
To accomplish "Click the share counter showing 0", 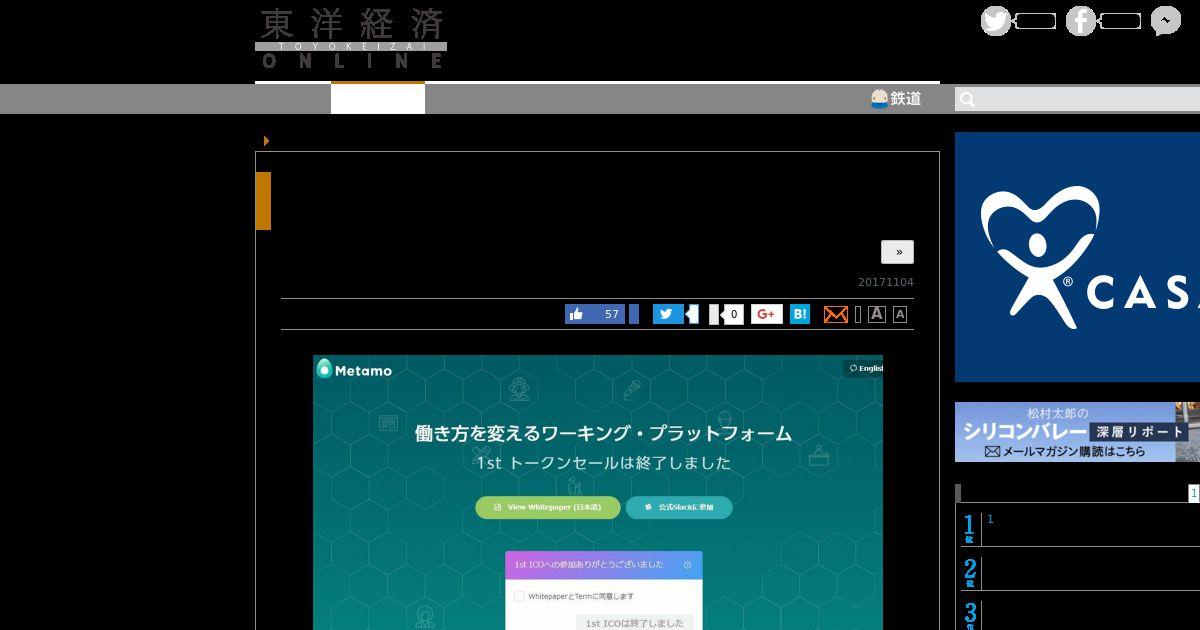I will [x=734, y=314].
